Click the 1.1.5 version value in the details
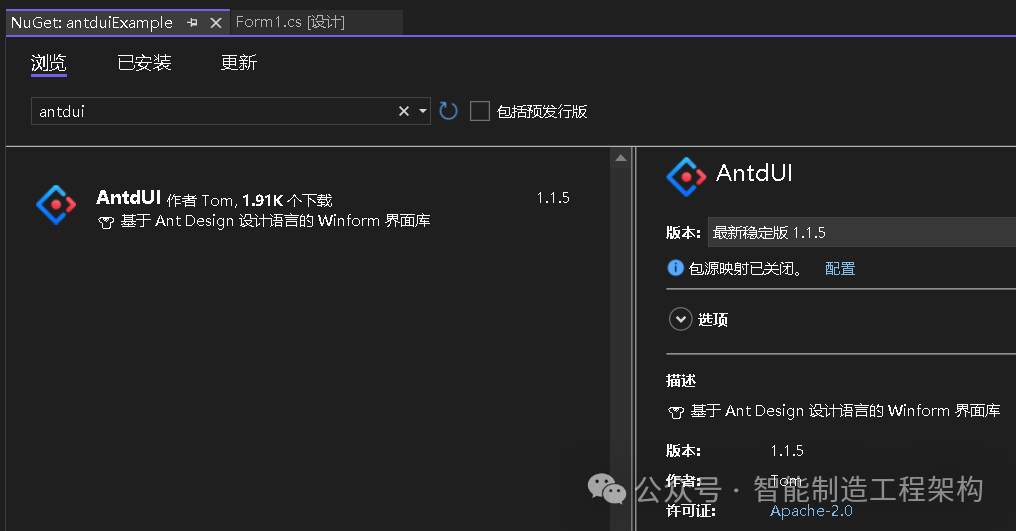Screen dimensions: 1016x531 click(x=787, y=451)
